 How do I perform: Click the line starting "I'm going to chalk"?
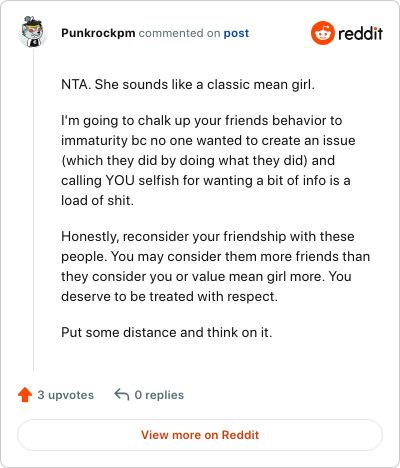tap(202, 121)
